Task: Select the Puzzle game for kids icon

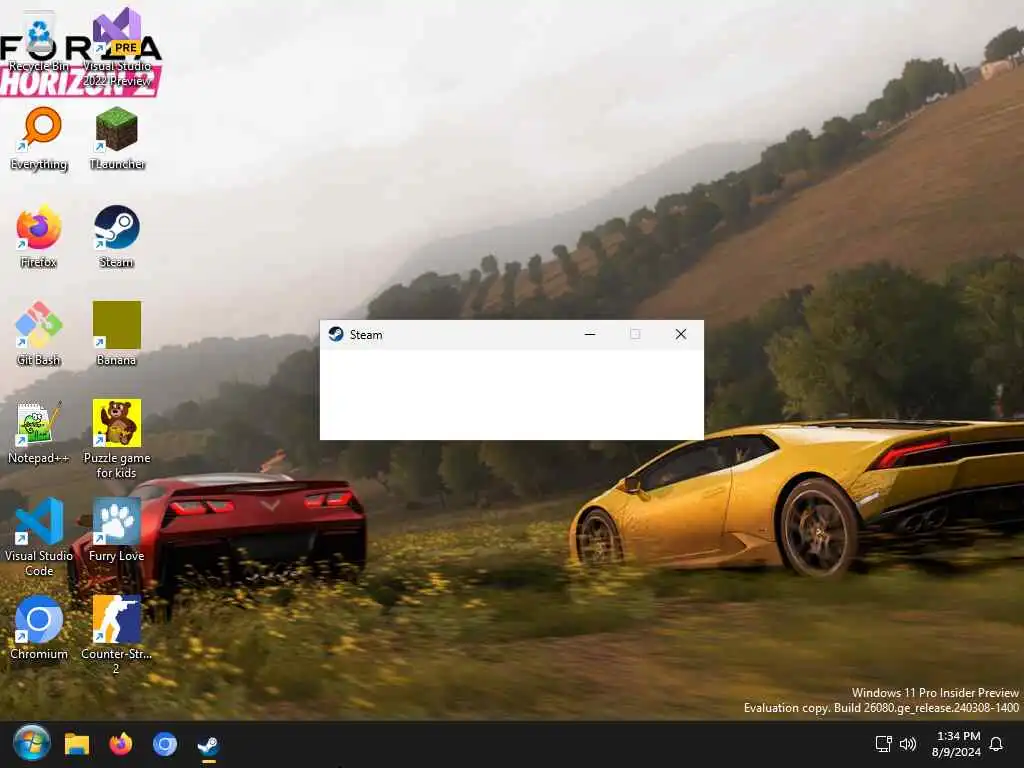Action: 117,439
